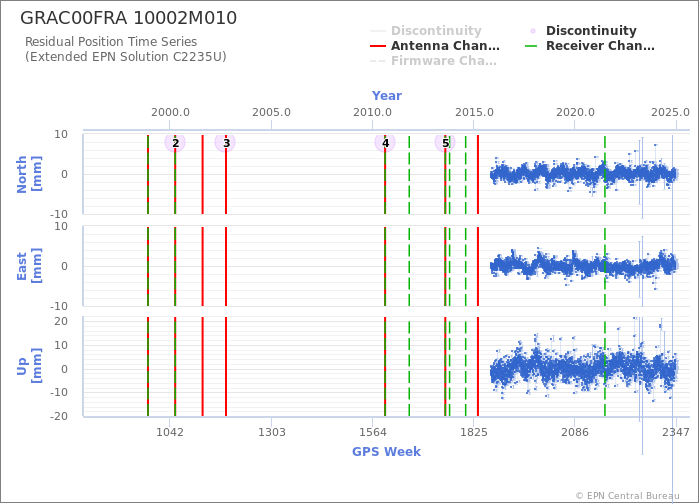Click the 1303 GPS week tick label
700x504 pixels.
click(x=271, y=432)
